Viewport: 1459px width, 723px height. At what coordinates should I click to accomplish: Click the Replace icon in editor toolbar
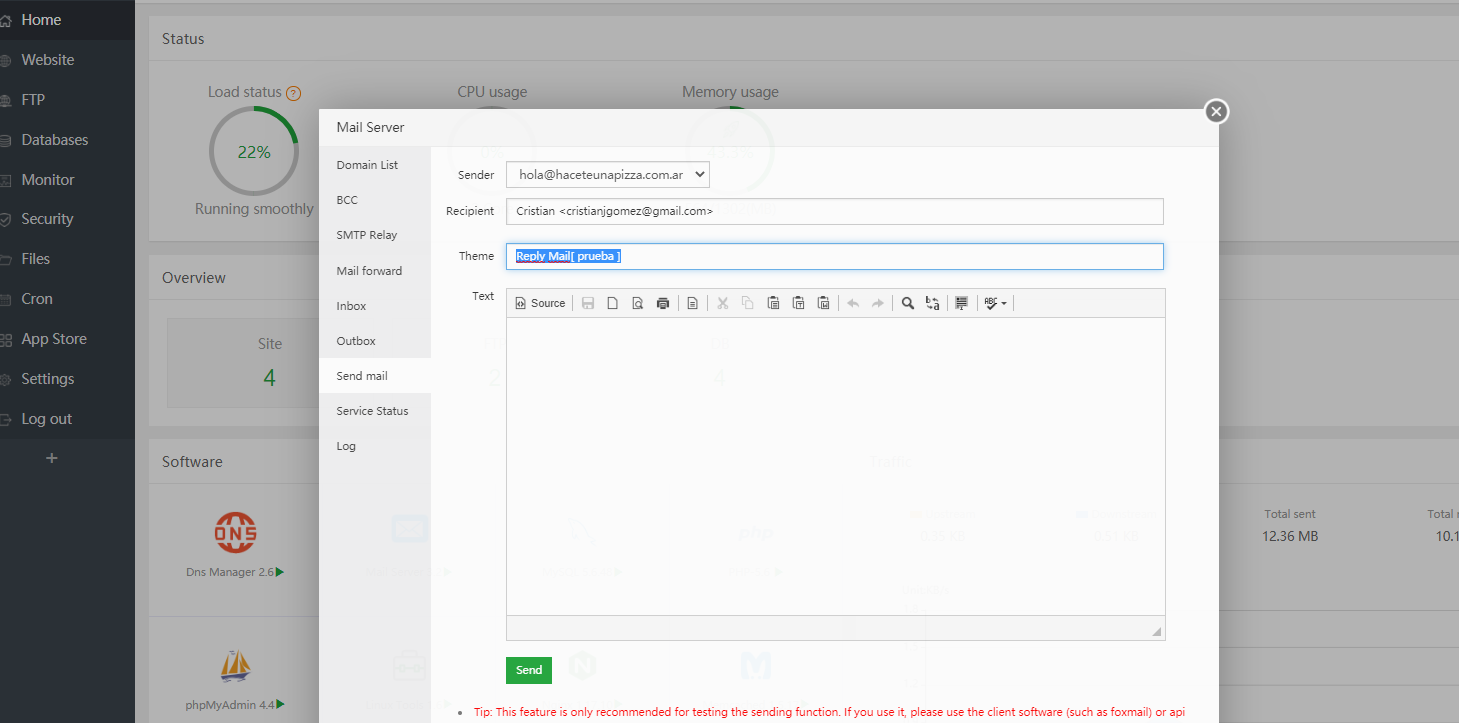932,303
